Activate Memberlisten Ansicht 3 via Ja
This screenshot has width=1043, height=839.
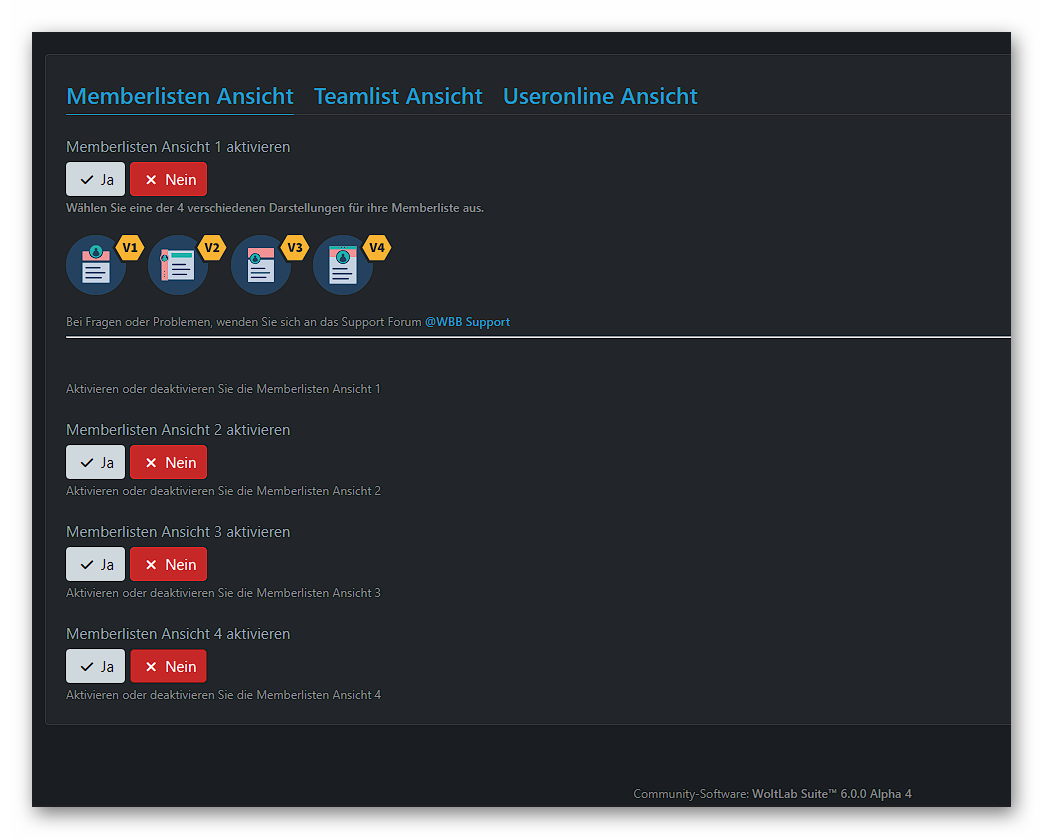(x=96, y=565)
